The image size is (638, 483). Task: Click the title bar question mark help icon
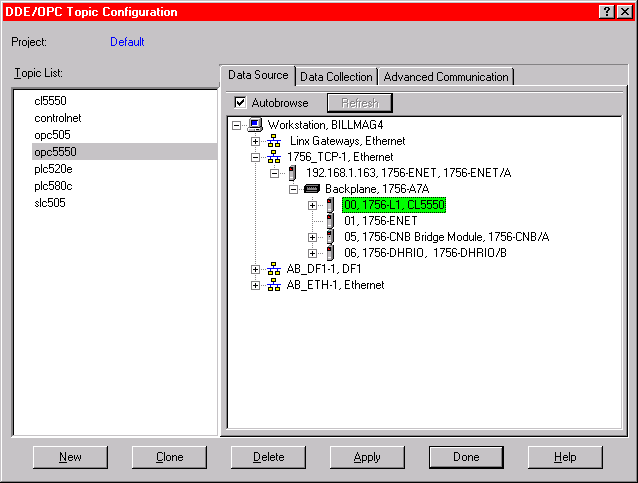(607, 12)
